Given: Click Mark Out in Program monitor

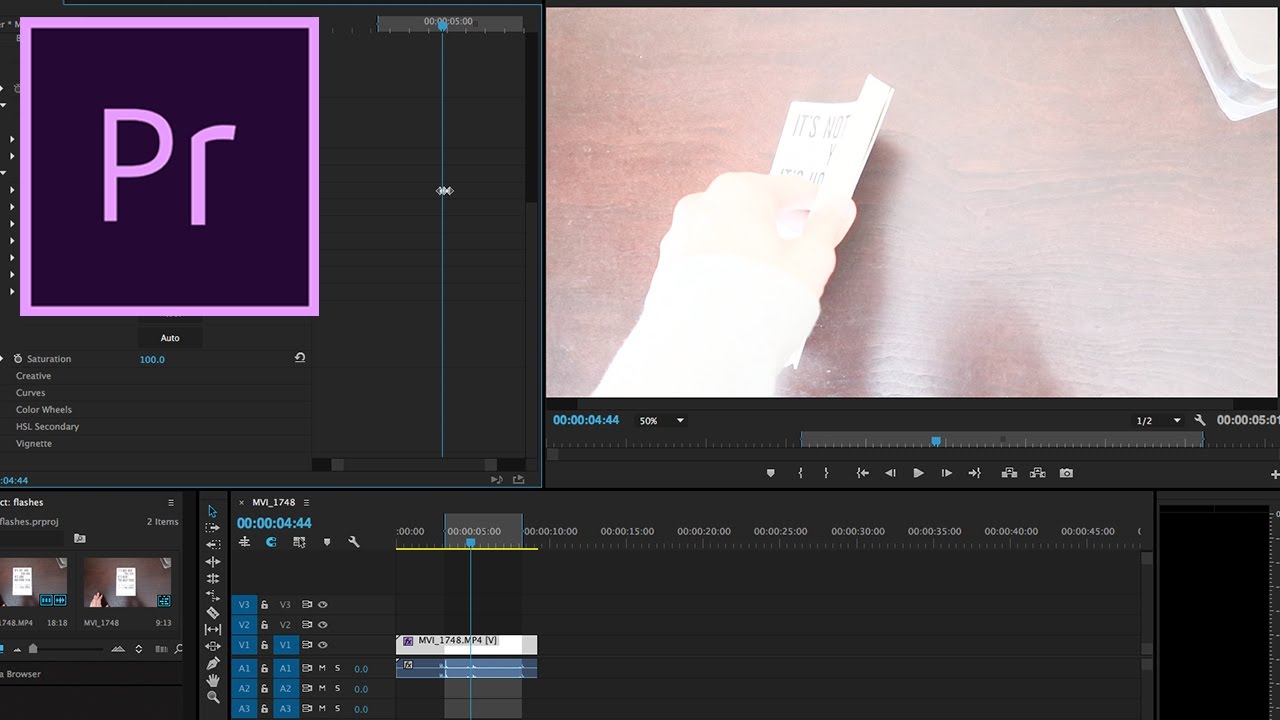Looking at the screenshot, I should point(826,473).
